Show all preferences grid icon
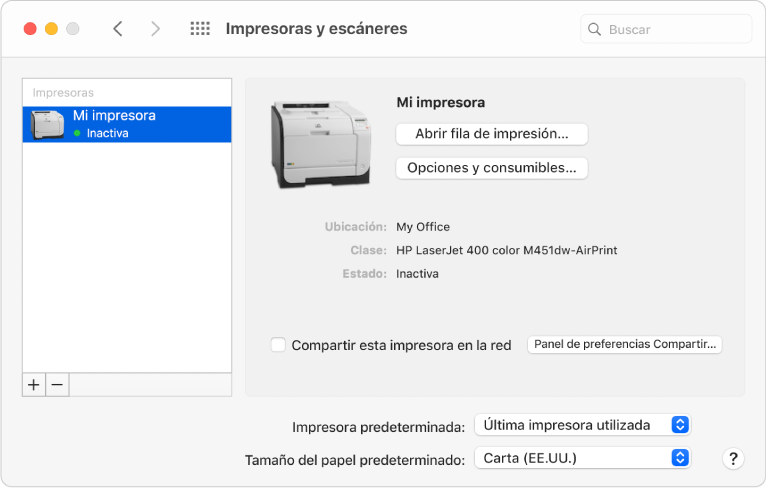766x489 pixels. point(200,29)
